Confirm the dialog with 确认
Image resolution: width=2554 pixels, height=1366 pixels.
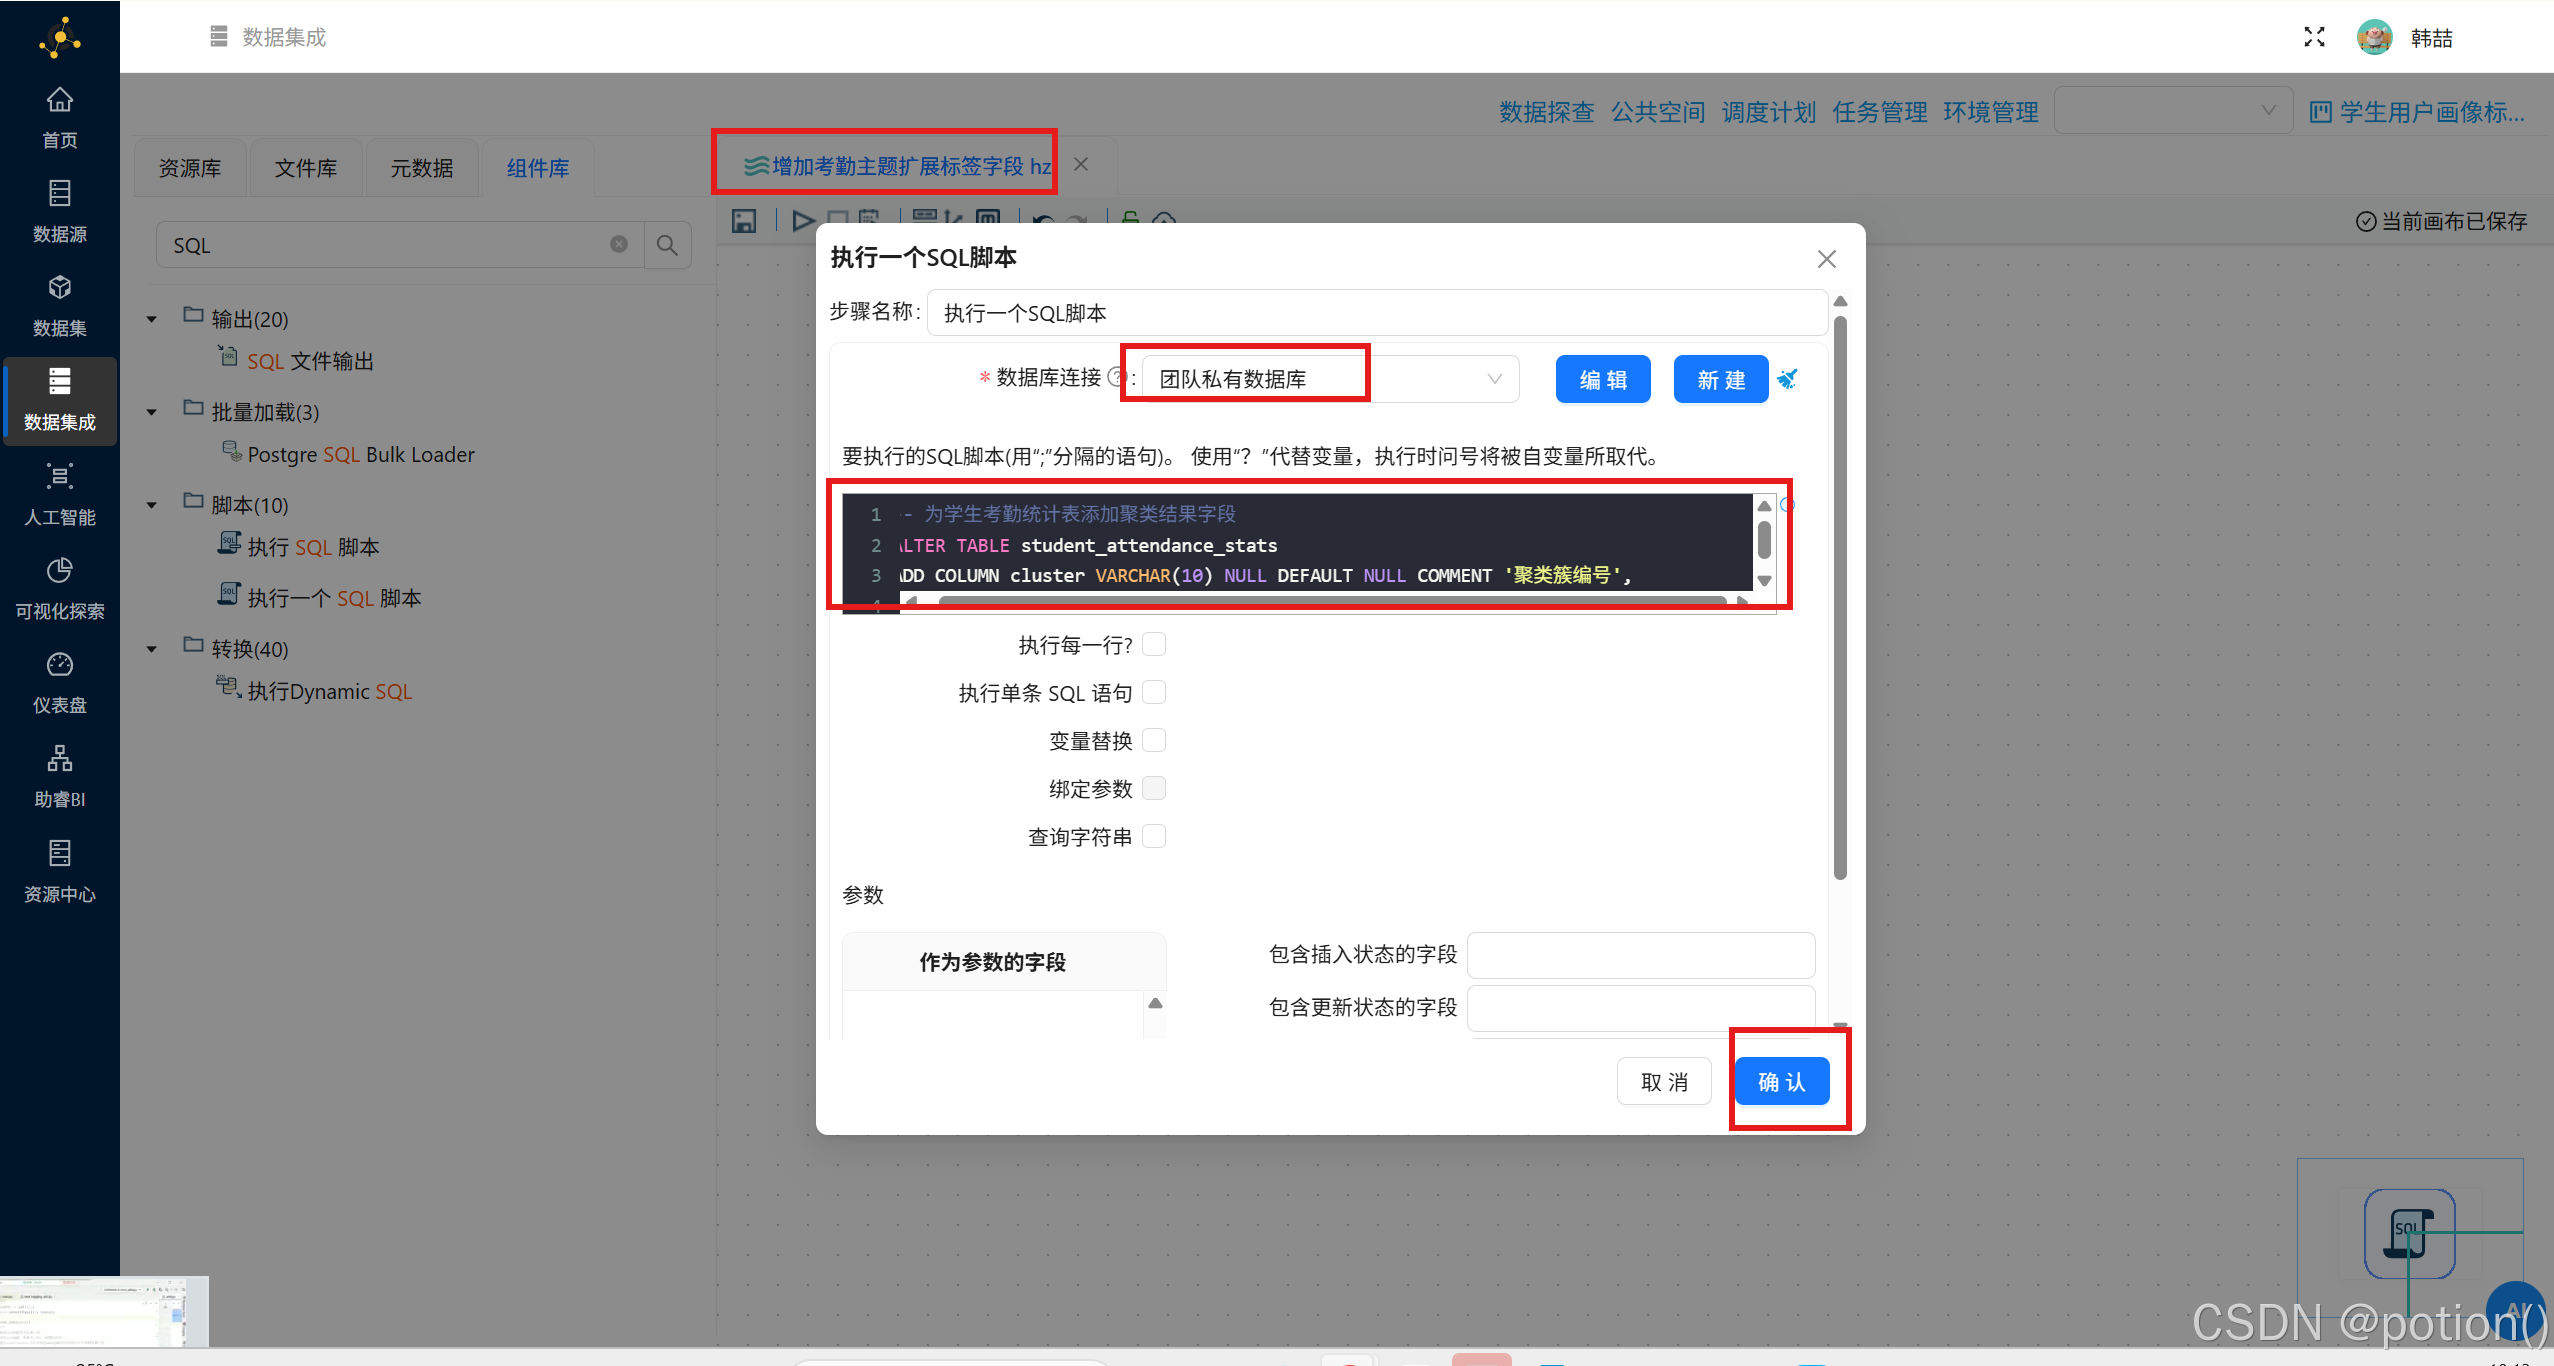(x=1782, y=1081)
